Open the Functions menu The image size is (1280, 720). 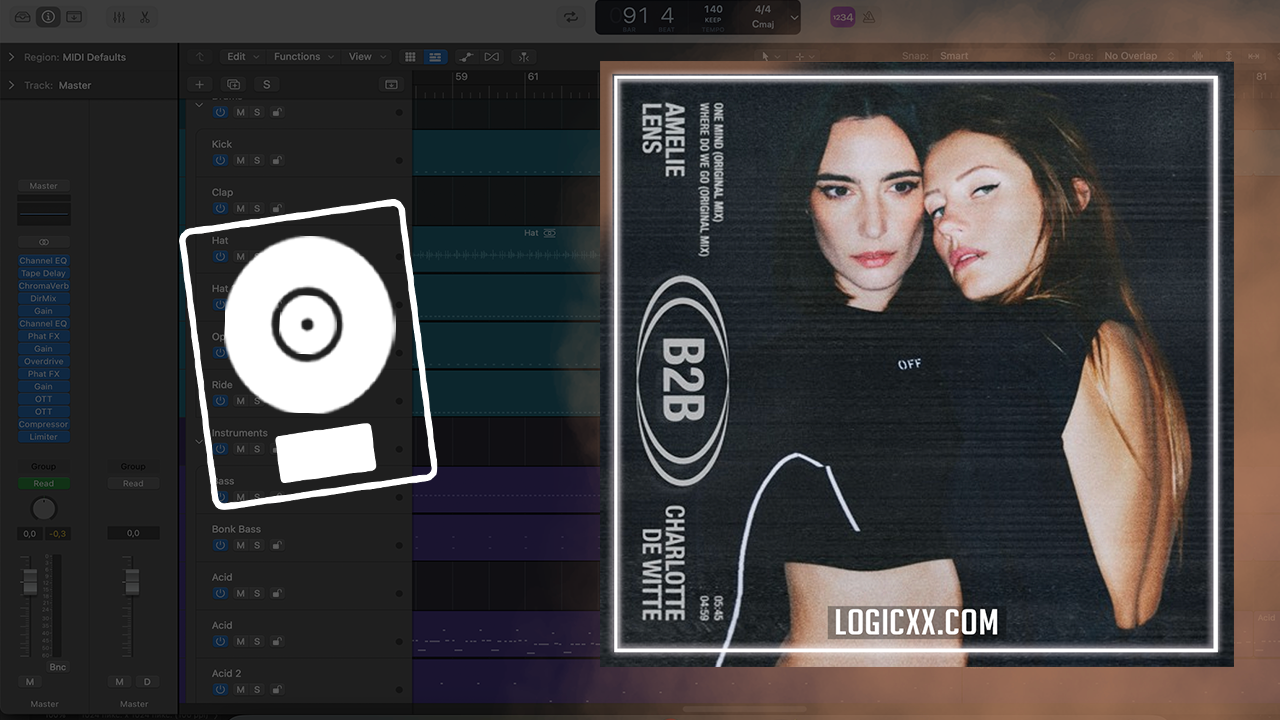point(303,57)
